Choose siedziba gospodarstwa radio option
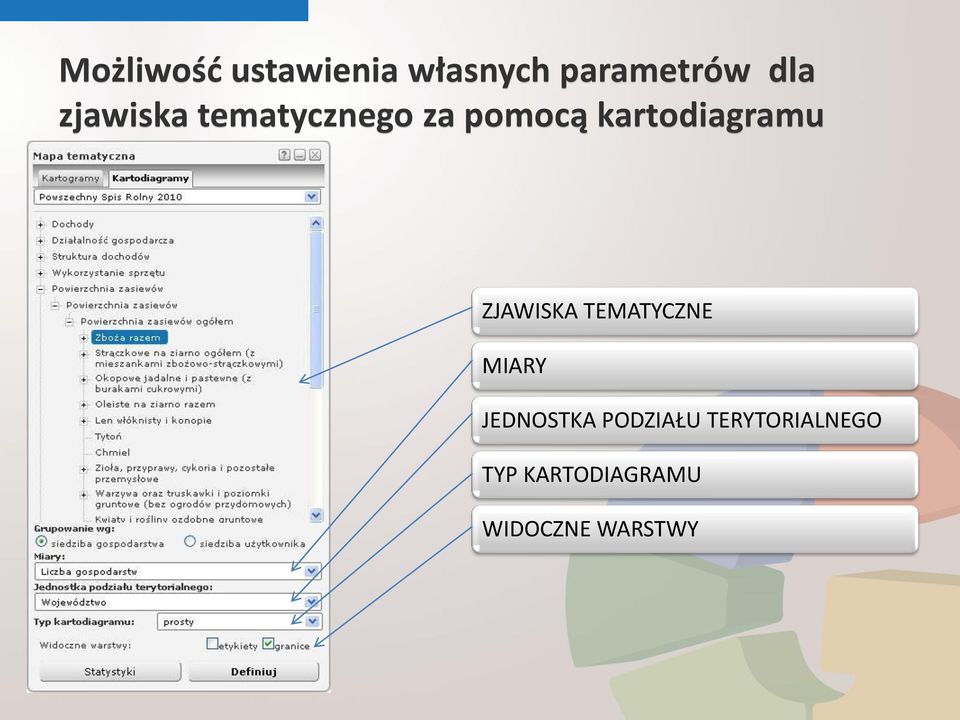 [41, 542]
